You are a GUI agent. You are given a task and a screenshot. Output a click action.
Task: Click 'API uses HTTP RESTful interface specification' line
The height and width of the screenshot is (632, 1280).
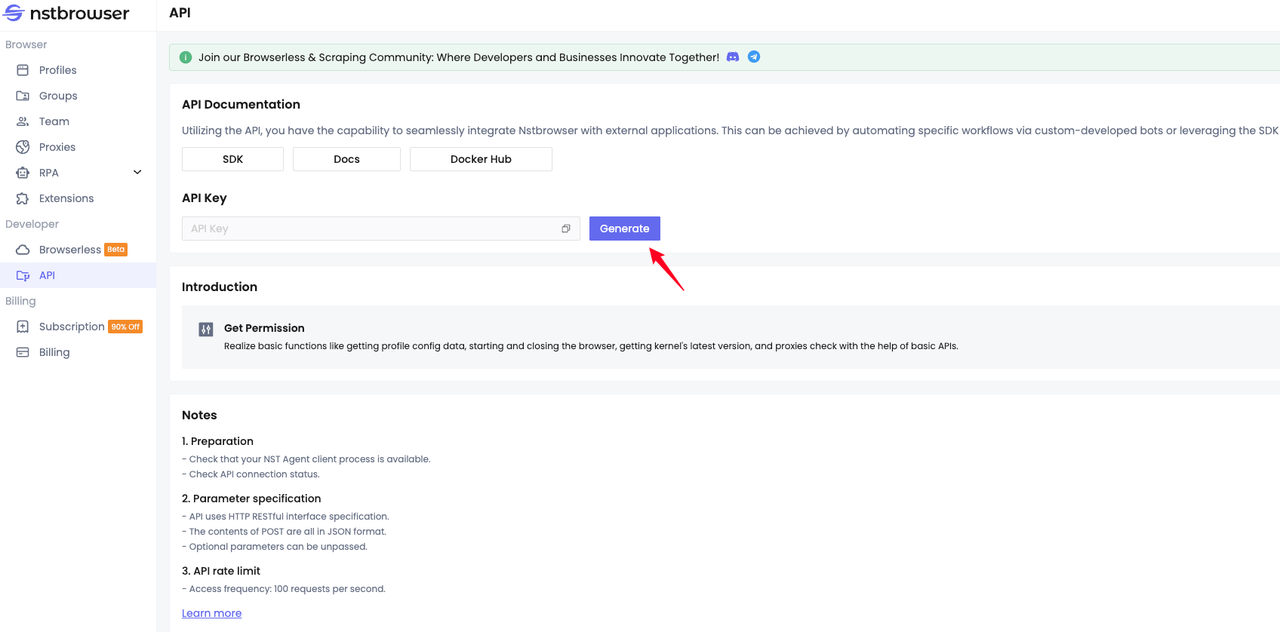click(286, 516)
